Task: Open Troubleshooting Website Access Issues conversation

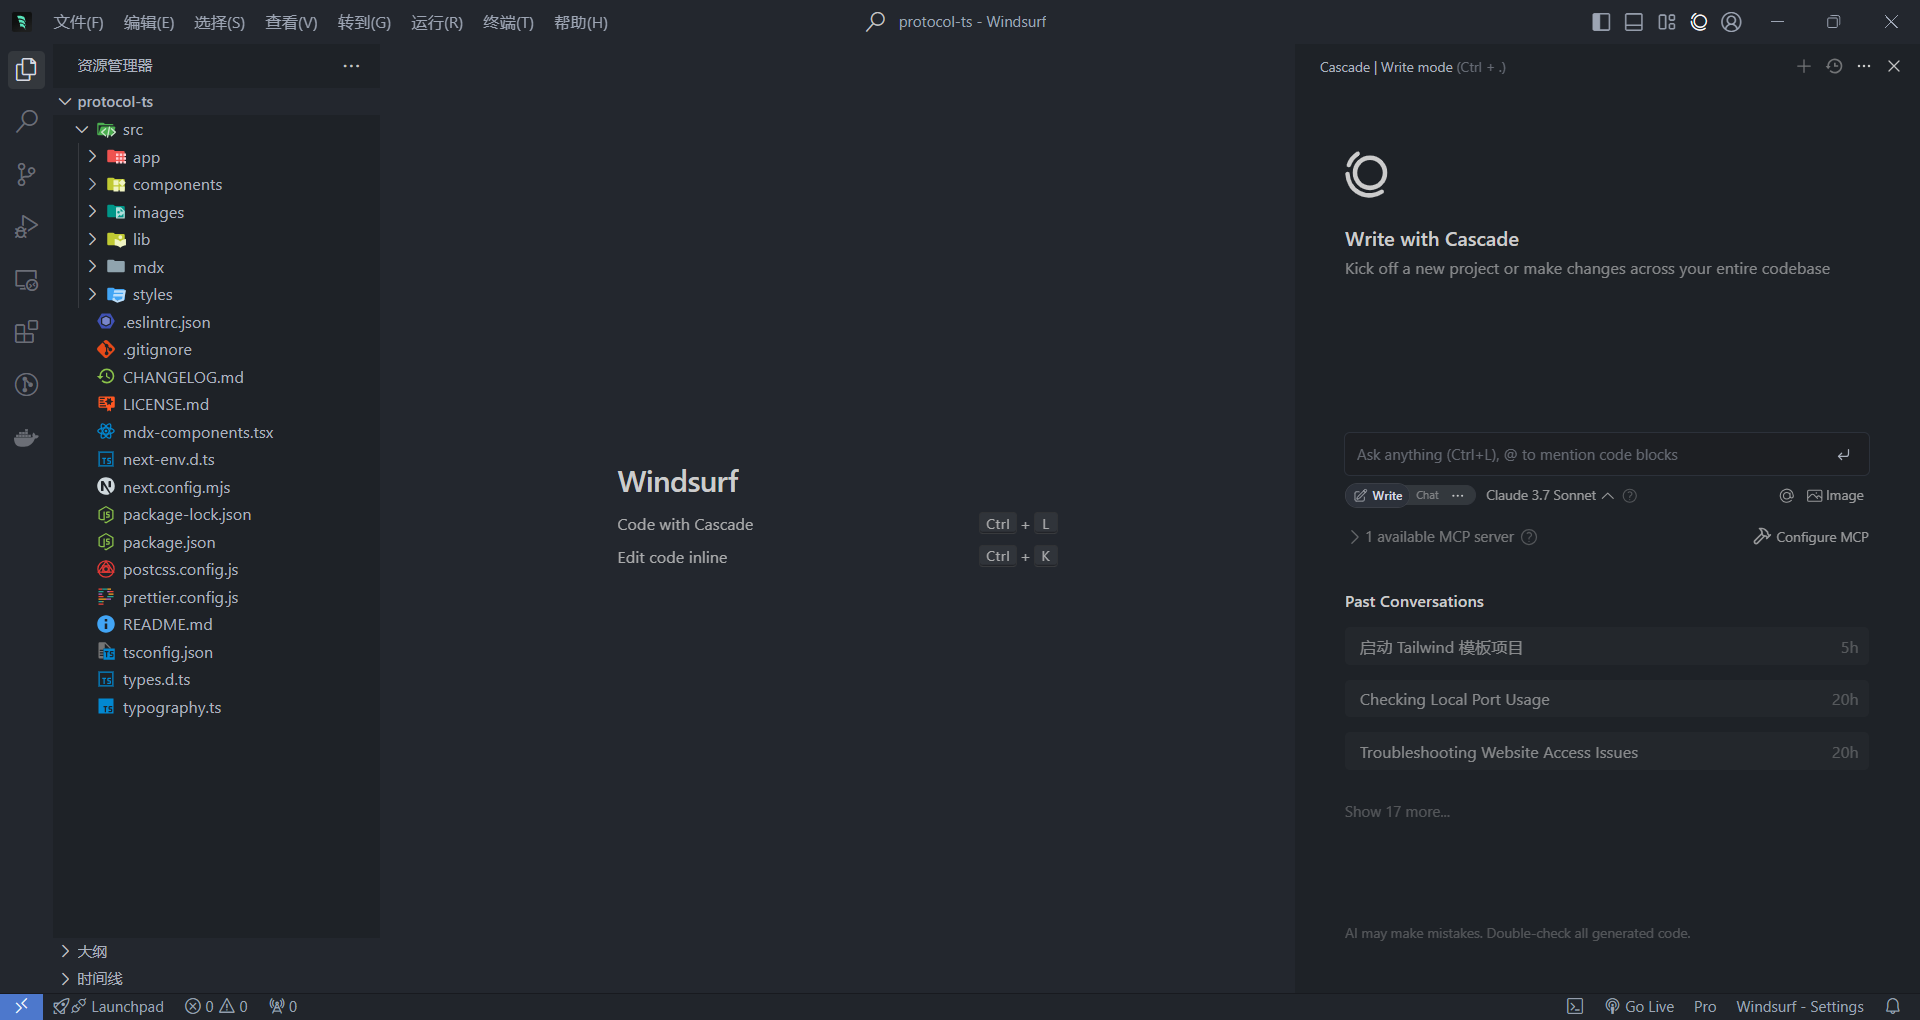Action: (x=1607, y=753)
